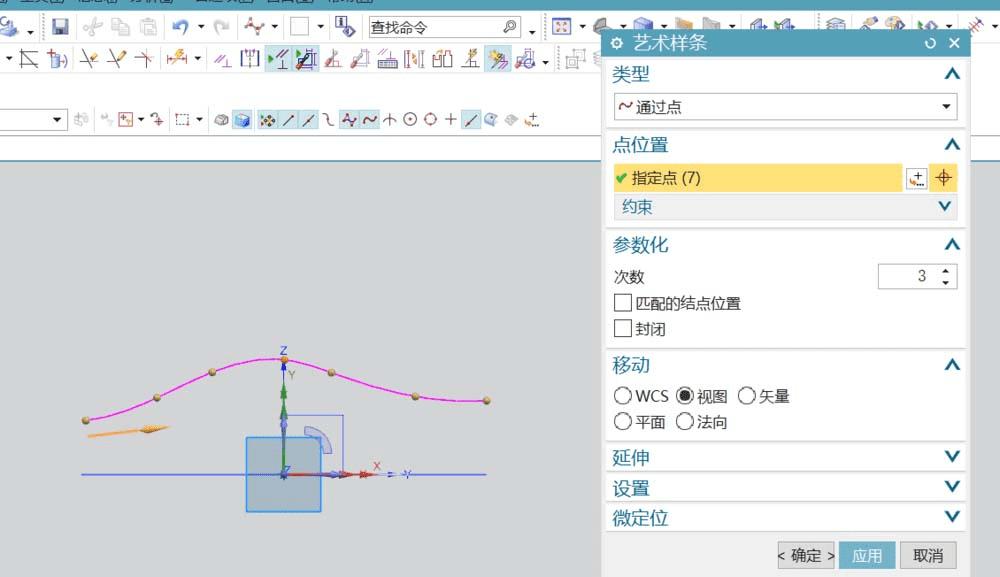
Task: Click the Fit view icon
Action: tap(561, 27)
